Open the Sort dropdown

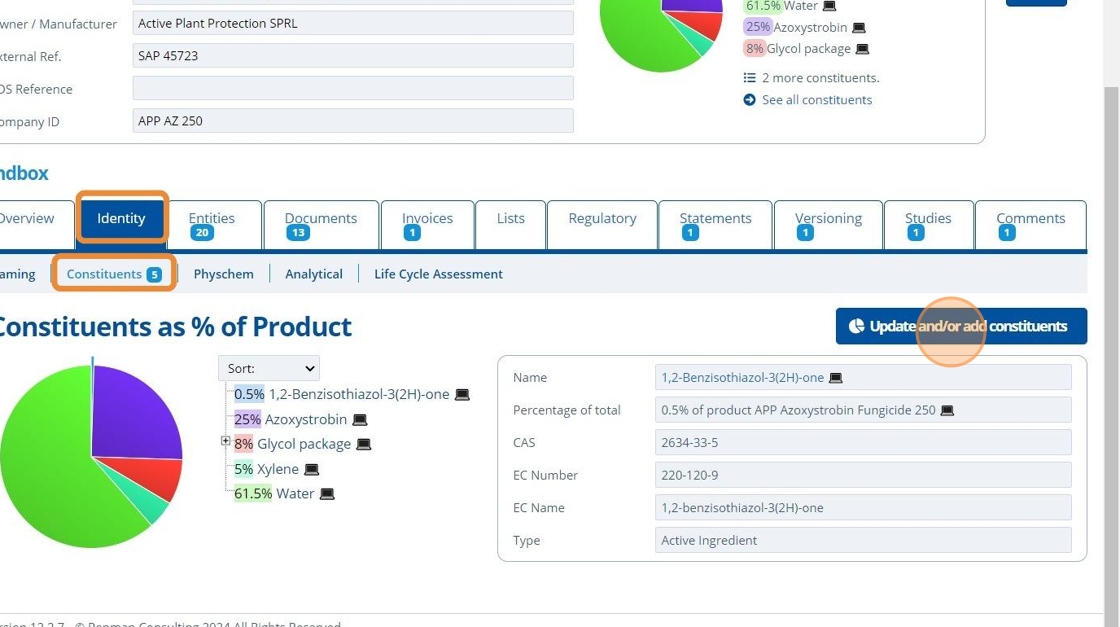click(x=269, y=368)
